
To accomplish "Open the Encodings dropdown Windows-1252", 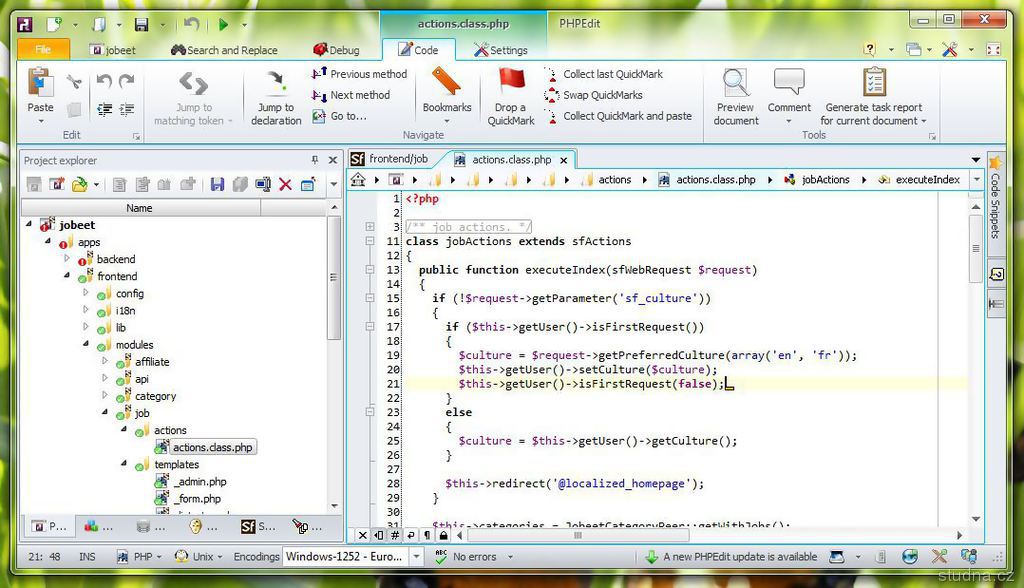I will (418, 557).
